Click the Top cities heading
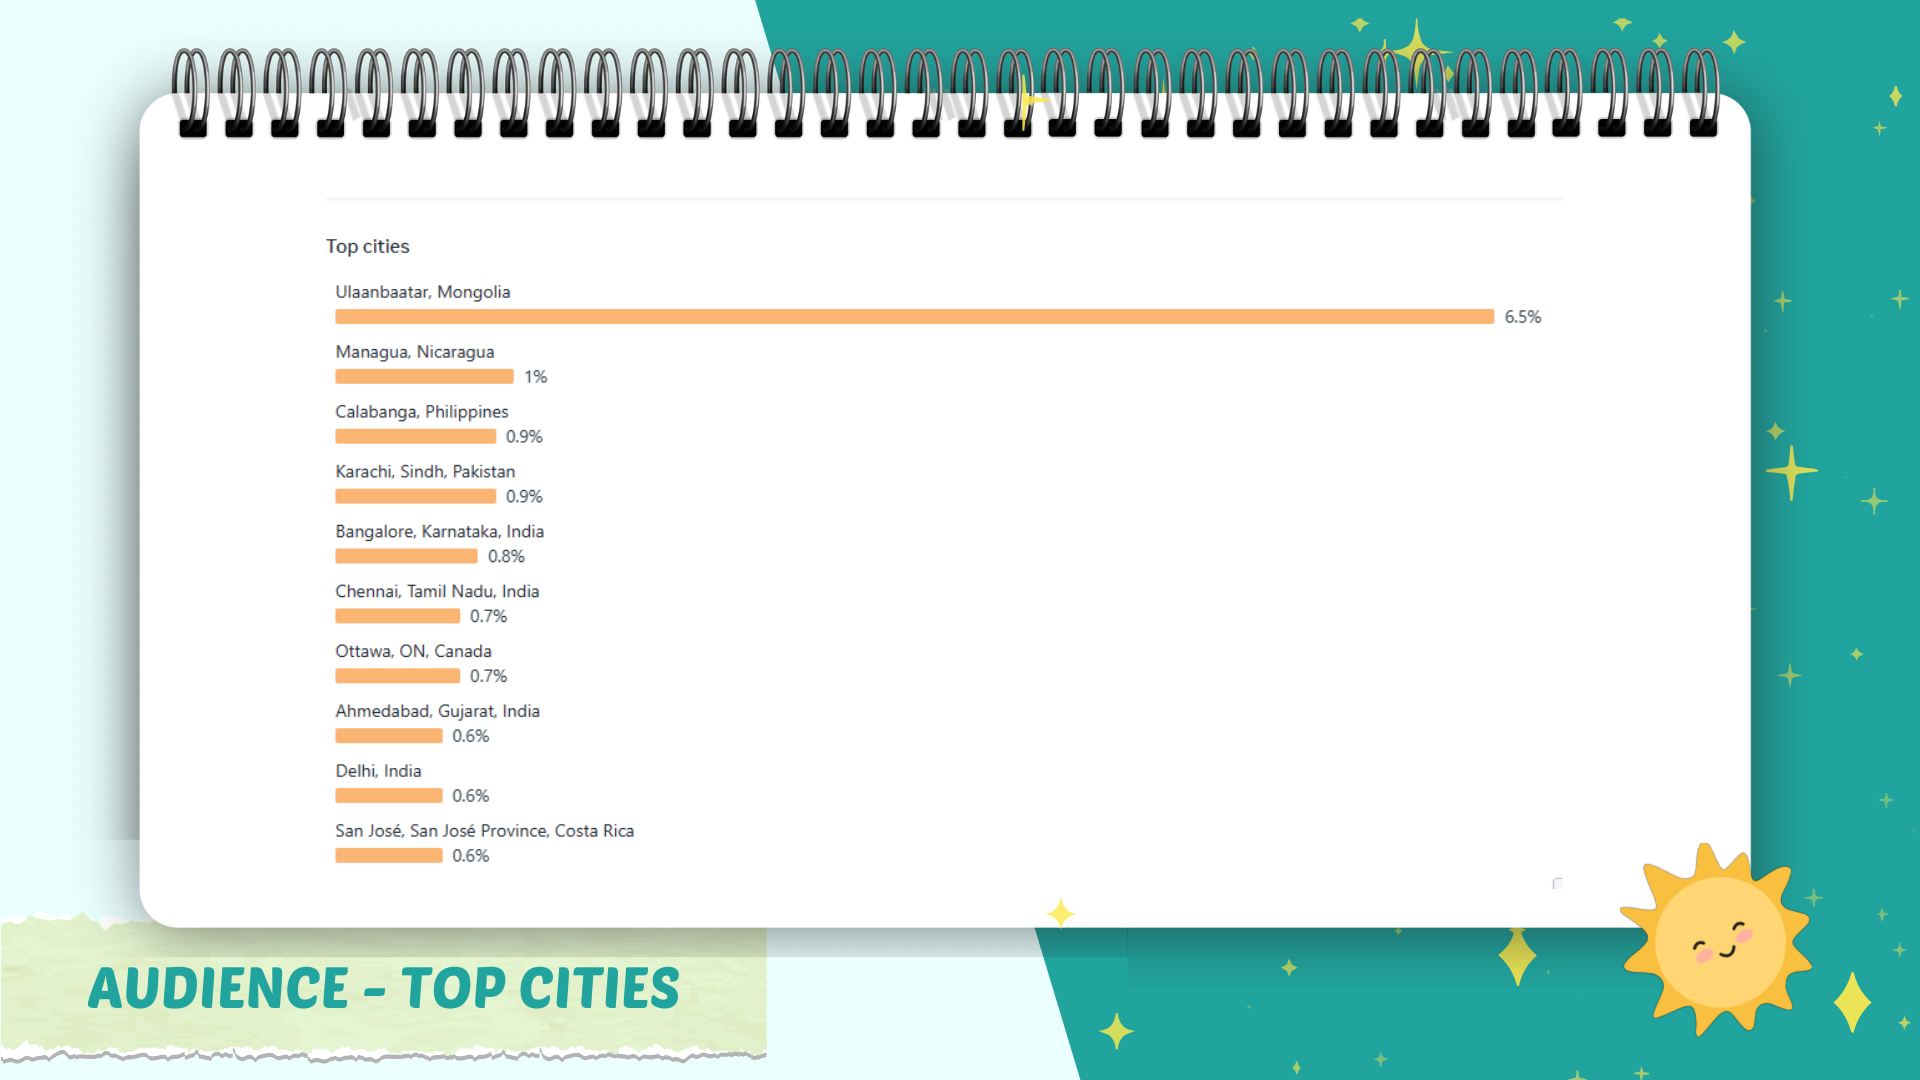The image size is (1920, 1080). click(367, 246)
